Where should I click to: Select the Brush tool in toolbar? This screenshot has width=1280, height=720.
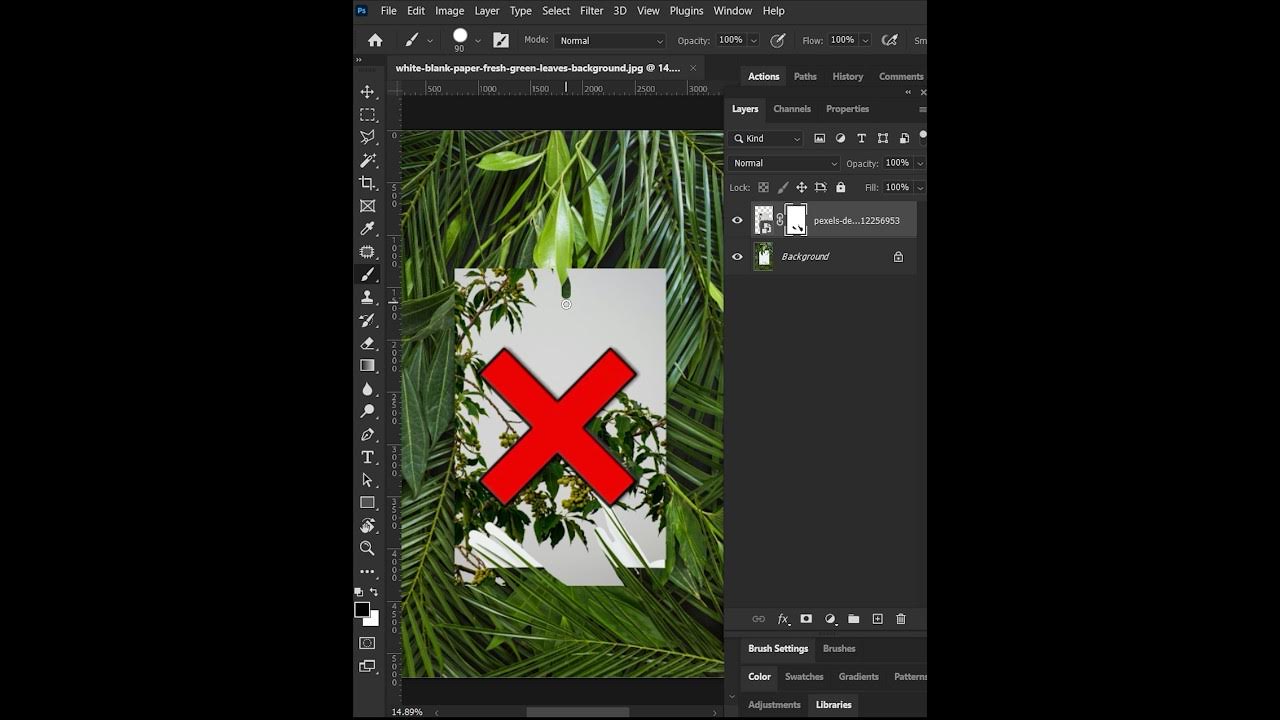click(x=367, y=274)
